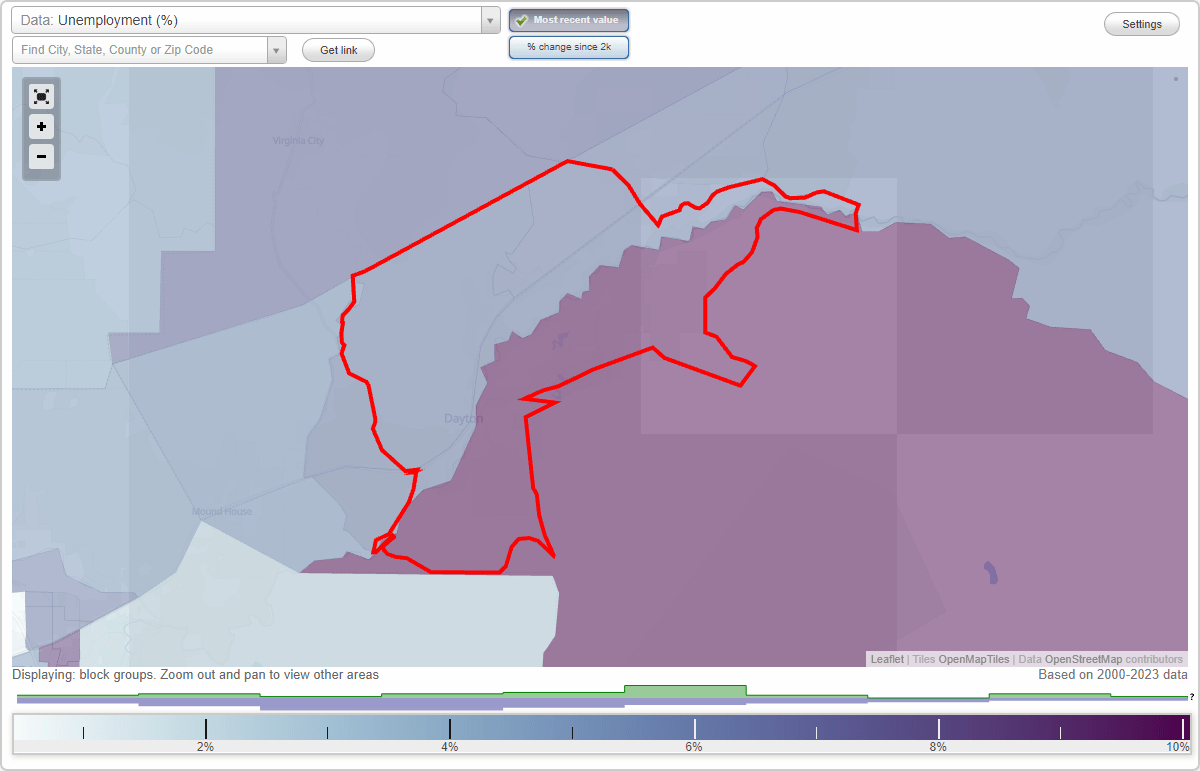Expand the location search dropdown arrow
Screen dimensions: 1200x771
(276, 50)
